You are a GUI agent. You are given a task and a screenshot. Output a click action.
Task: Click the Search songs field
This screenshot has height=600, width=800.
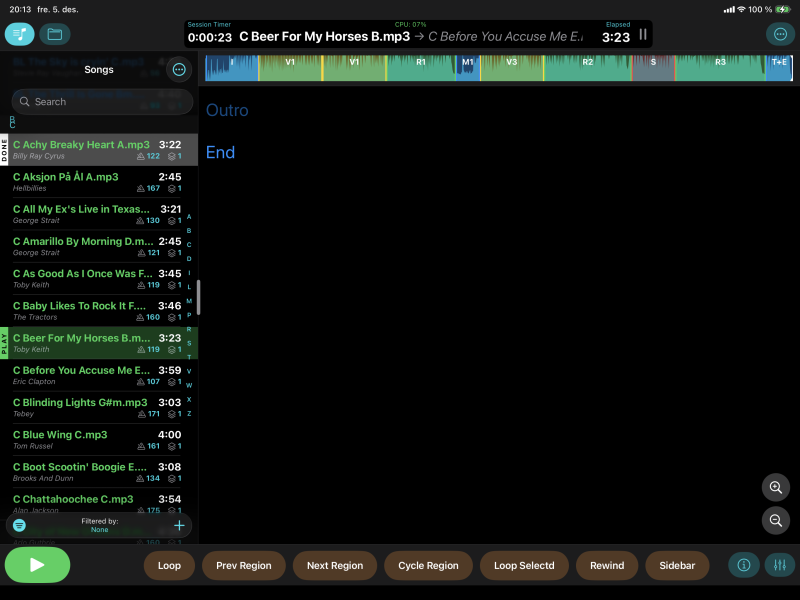(102, 101)
